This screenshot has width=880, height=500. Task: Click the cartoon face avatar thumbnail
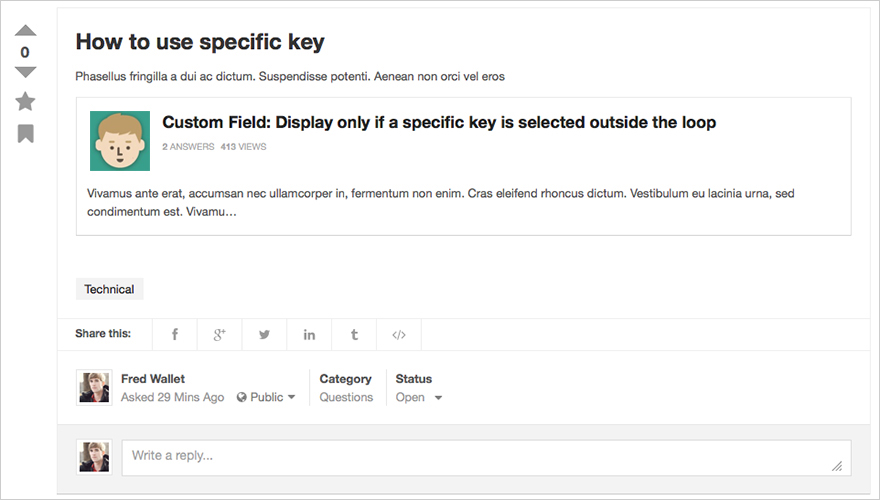coord(120,141)
